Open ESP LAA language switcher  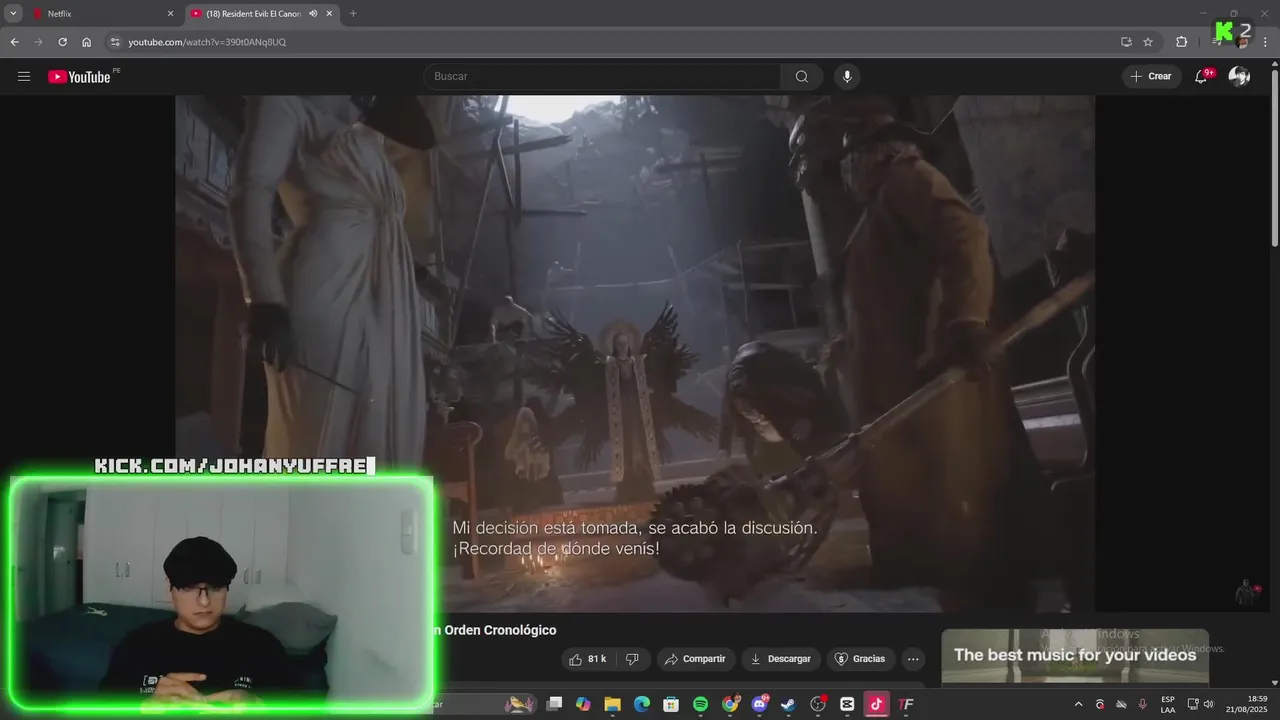[x=1168, y=704]
